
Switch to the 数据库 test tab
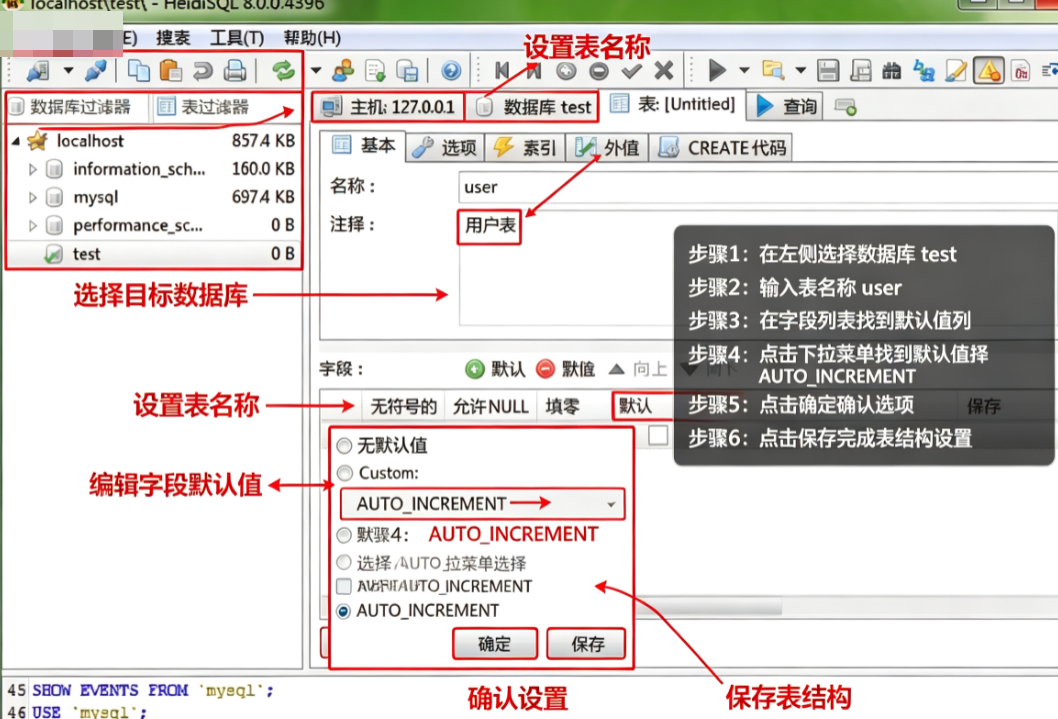[x=534, y=107]
